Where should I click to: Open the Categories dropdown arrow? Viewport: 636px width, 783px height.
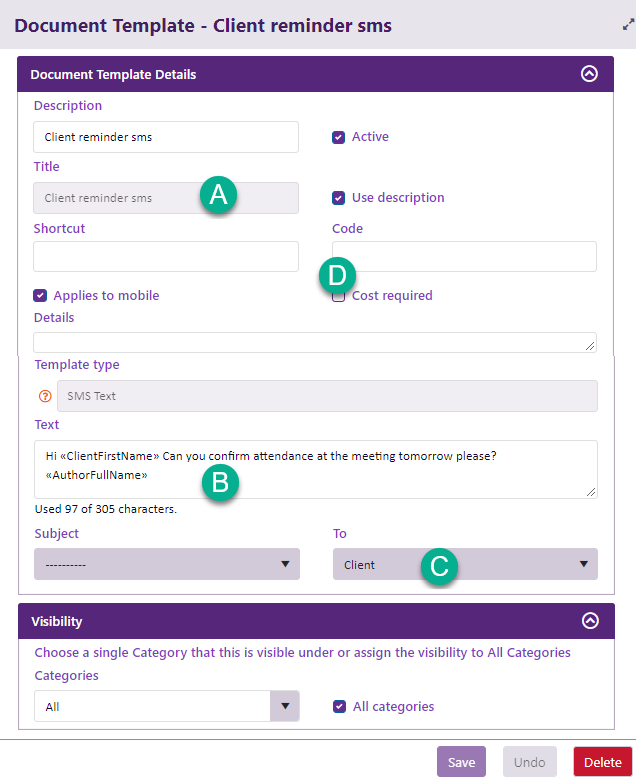click(x=285, y=706)
